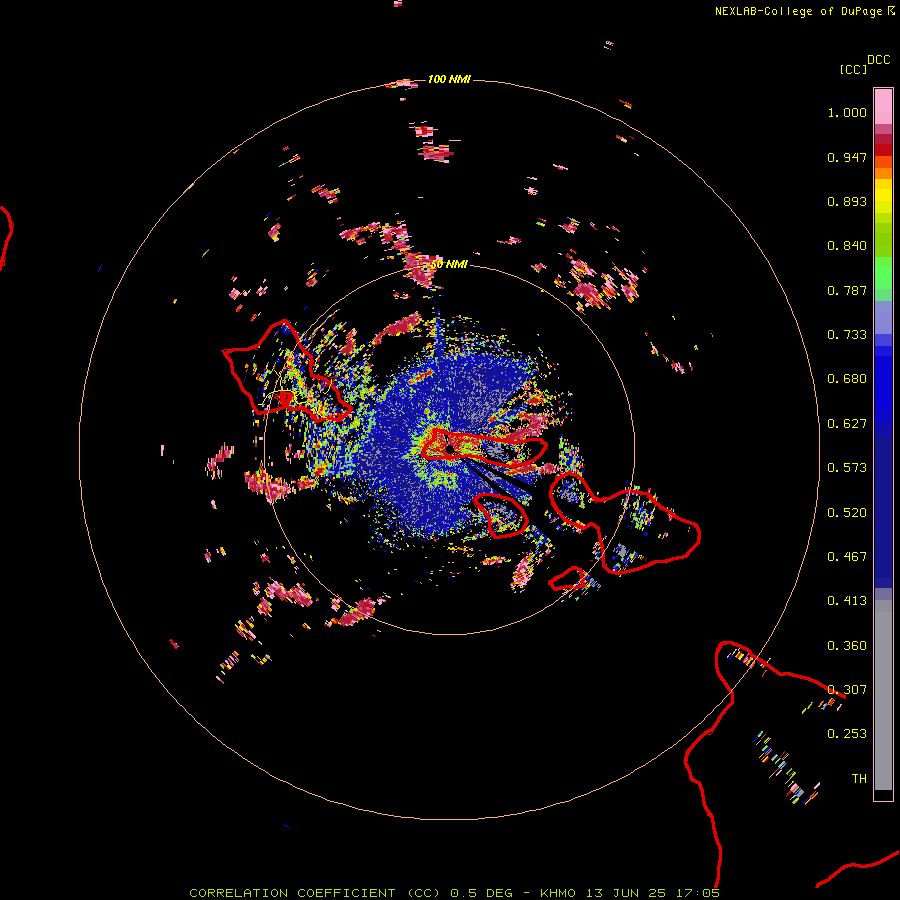This screenshot has width=900, height=900.
Task: Click the 0.627 scale value
Action: (847, 424)
